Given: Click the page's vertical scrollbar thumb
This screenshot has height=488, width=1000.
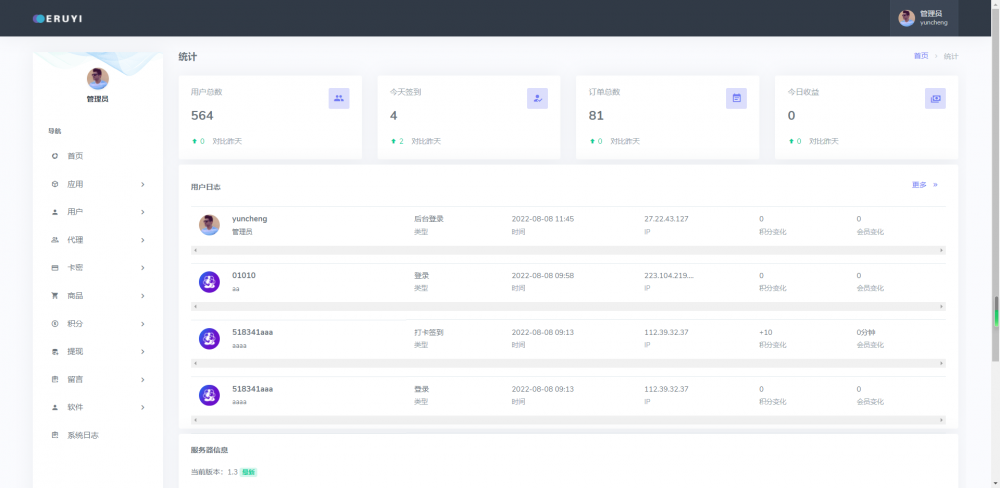Looking at the screenshot, I should (995, 312).
